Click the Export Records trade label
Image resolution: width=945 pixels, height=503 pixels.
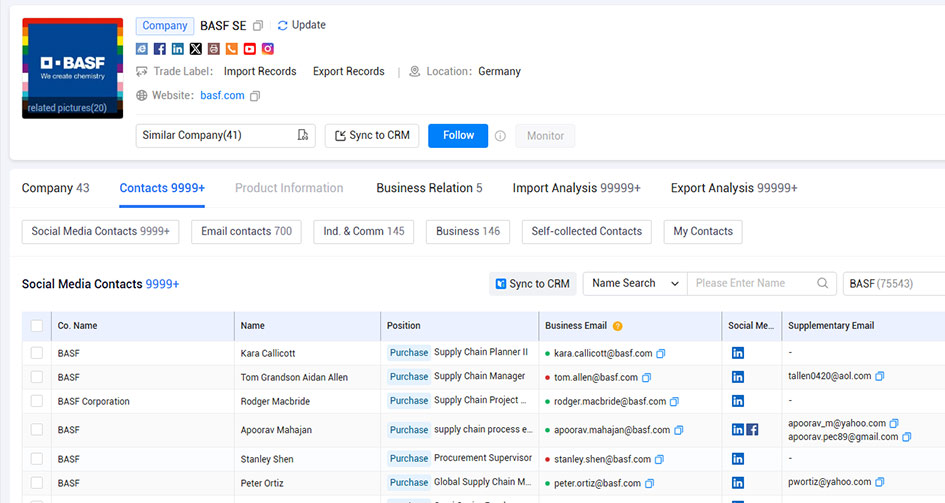pos(348,72)
